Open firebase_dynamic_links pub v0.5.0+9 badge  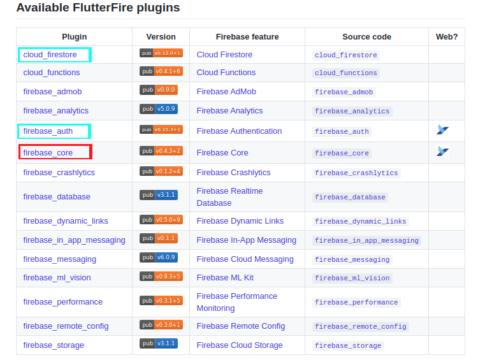click(161, 220)
